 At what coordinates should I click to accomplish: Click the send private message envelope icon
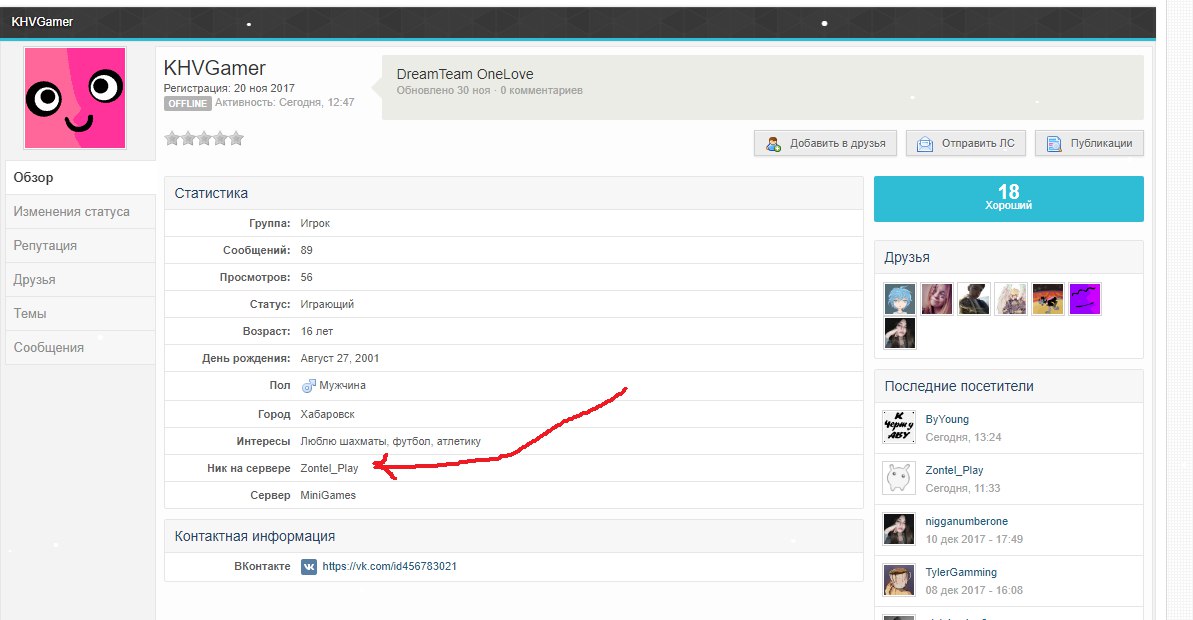tap(924, 144)
